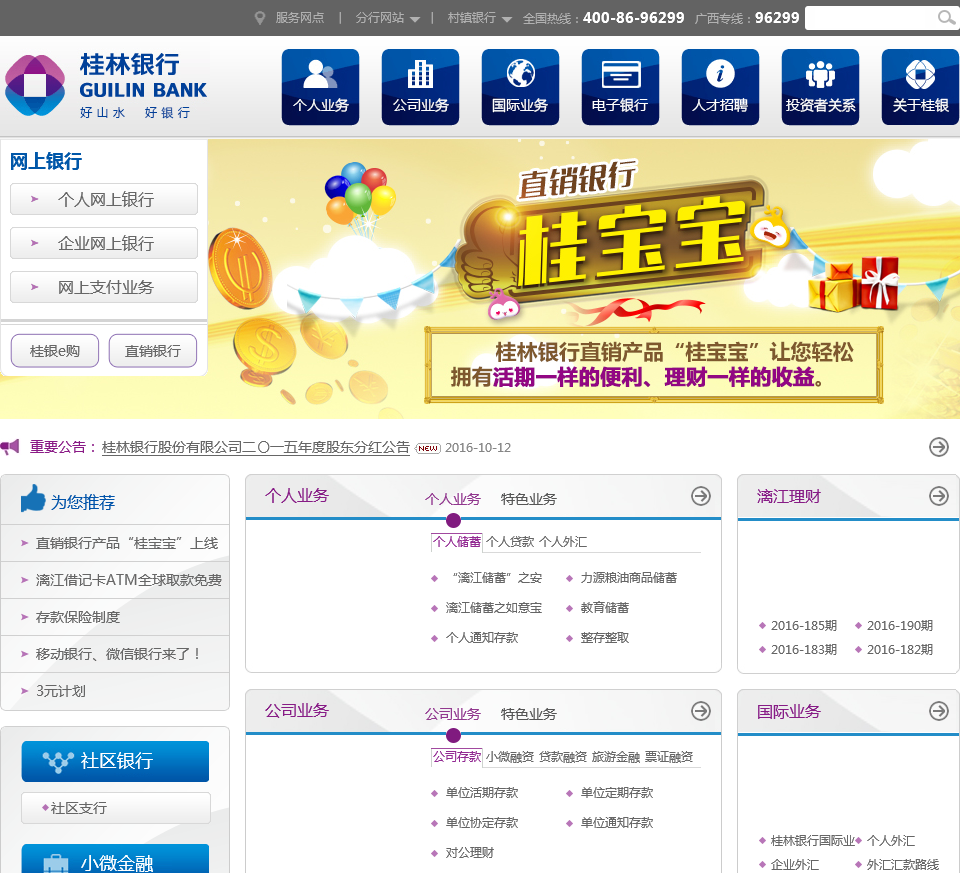Open the 国际业务 globe tile
This screenshot has height=873, width=960.
520,87
